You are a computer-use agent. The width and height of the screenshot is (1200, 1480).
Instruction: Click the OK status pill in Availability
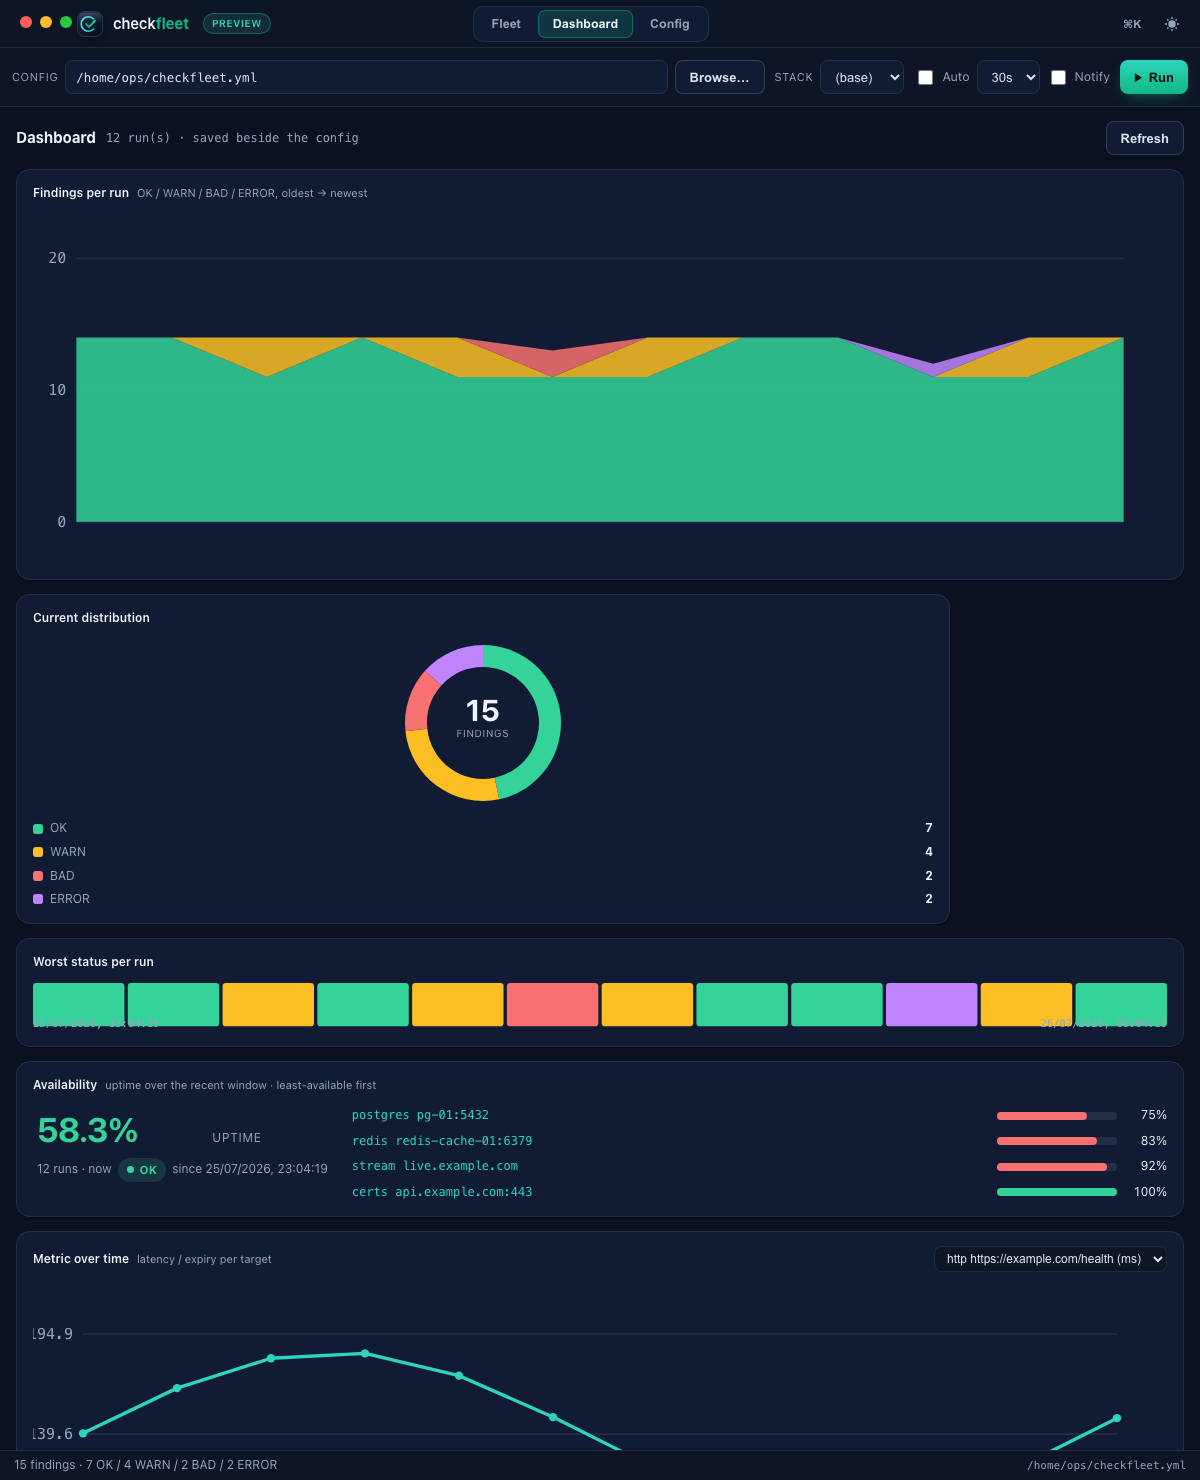[x=142, y=1169]
